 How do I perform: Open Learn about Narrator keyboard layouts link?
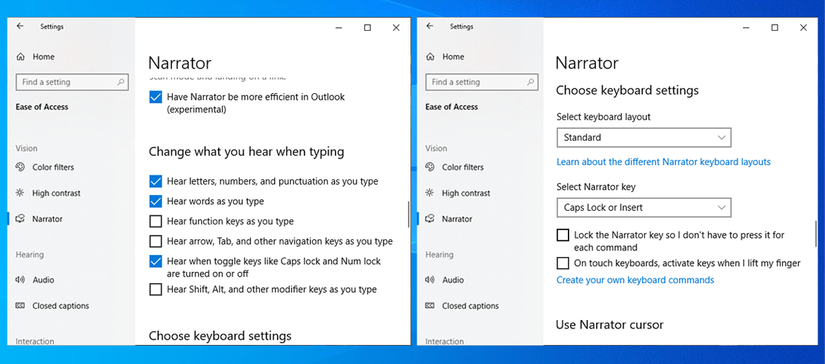pos(663,162)
